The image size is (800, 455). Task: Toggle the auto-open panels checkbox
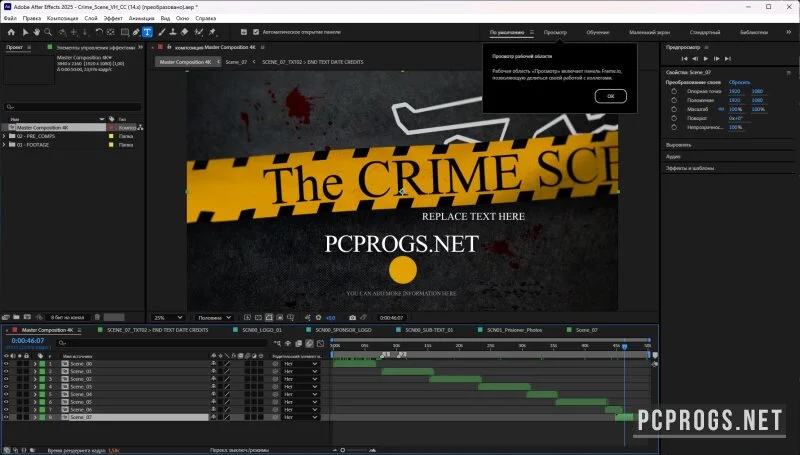256,32
